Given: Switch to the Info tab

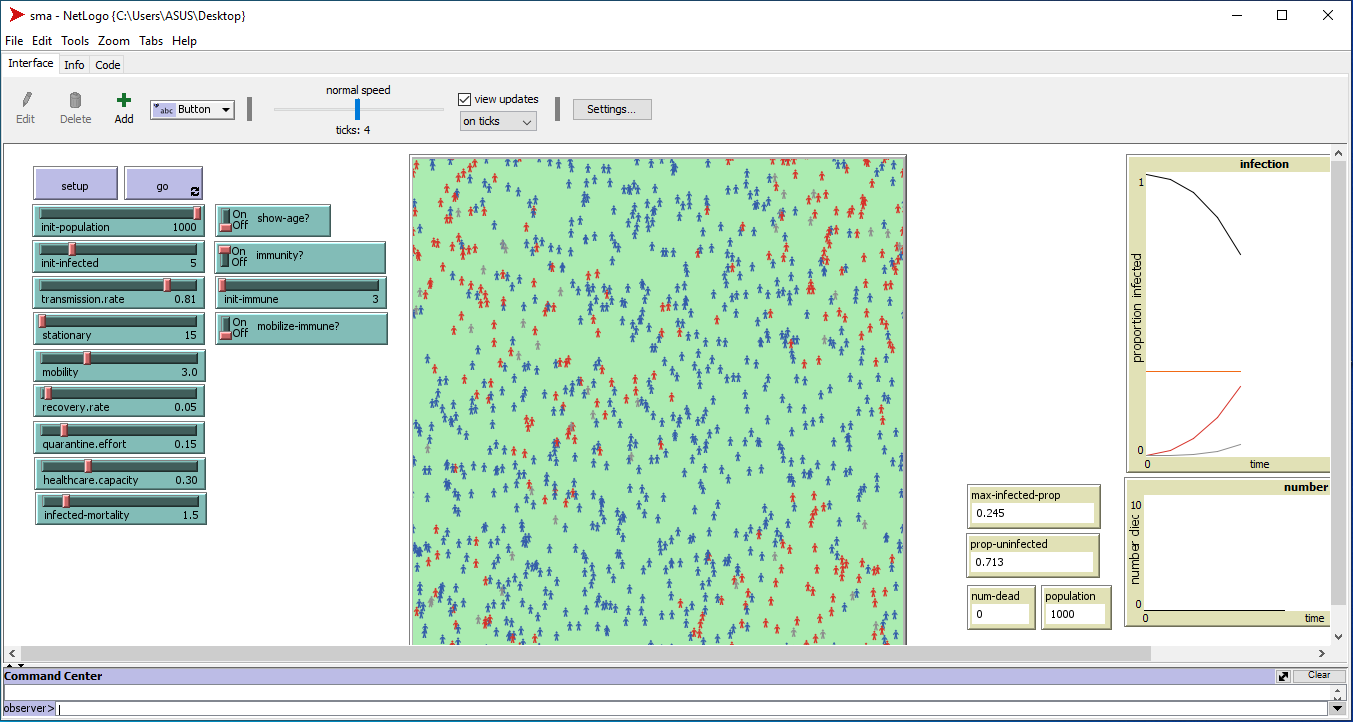Looking at the screenshot, I should tap(74, 65).
